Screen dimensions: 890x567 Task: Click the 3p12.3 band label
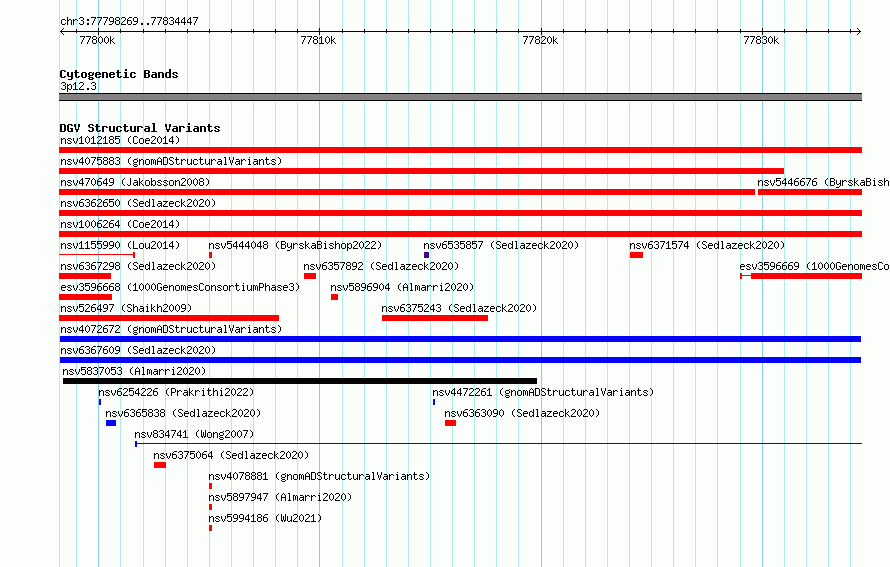(x=78, y=86)
